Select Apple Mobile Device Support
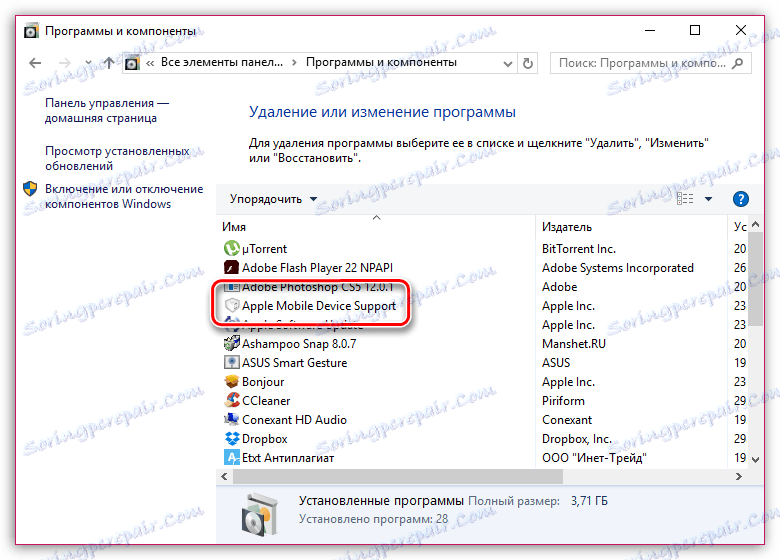 [319, 306]
